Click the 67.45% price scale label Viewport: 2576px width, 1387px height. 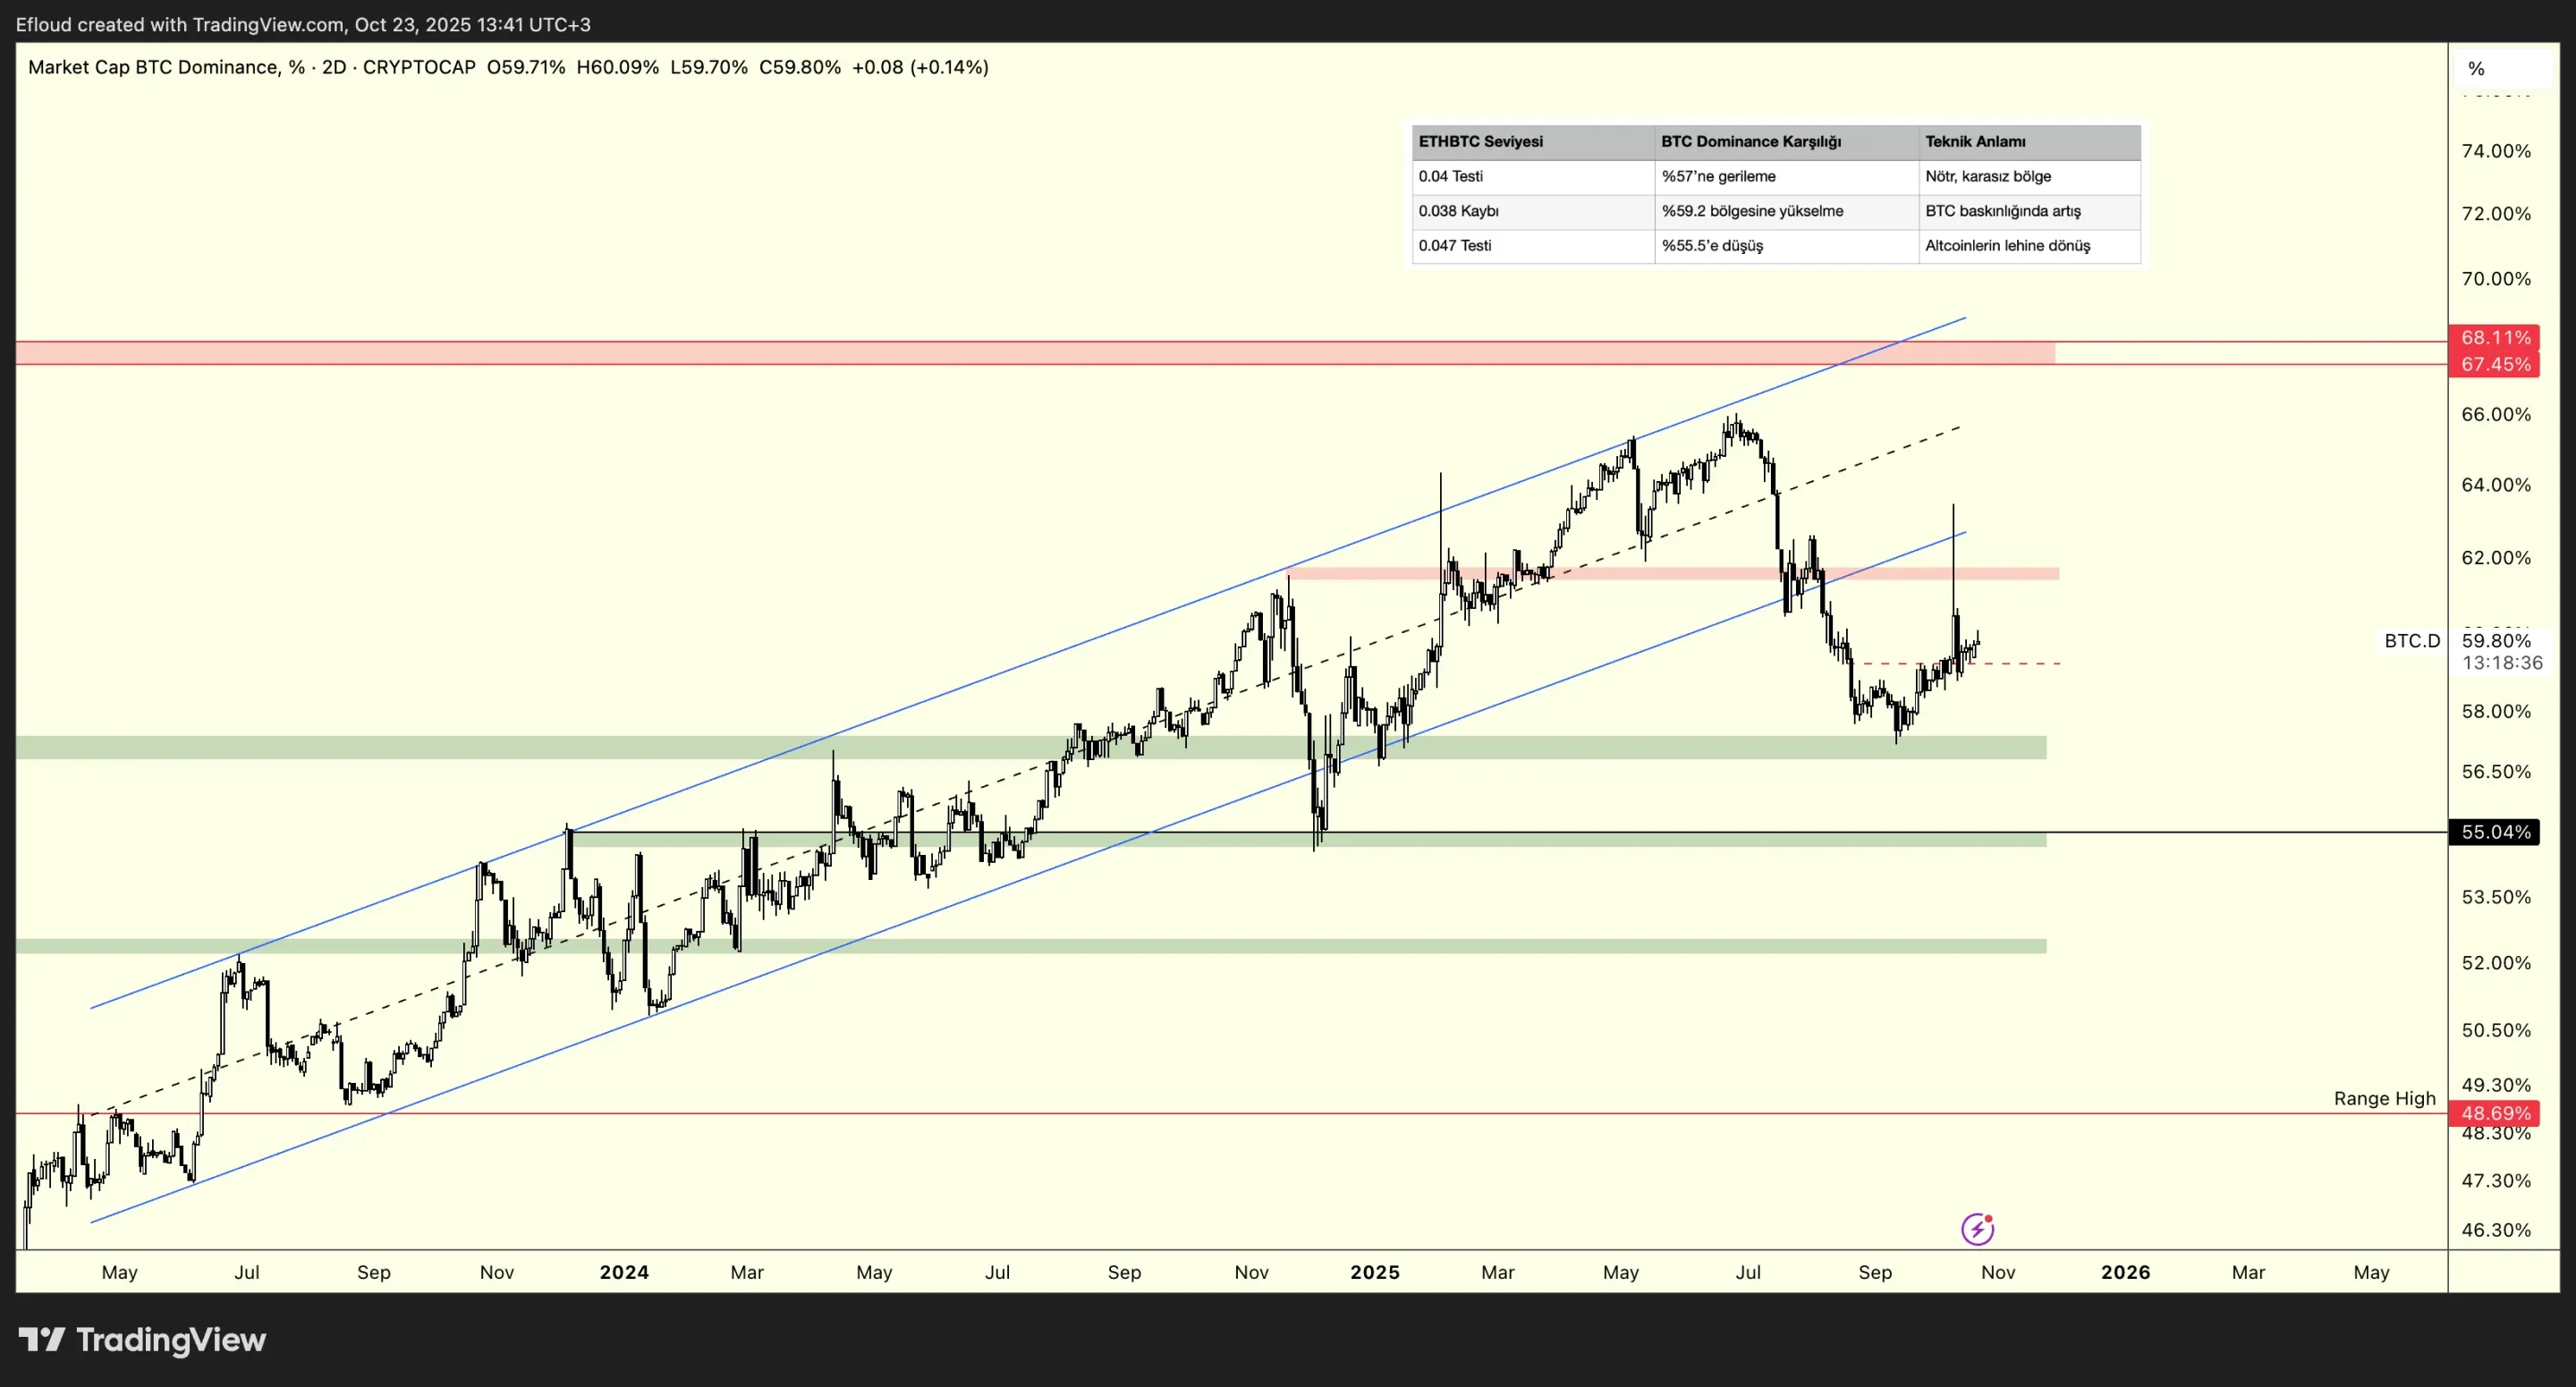click(2496, 364)
